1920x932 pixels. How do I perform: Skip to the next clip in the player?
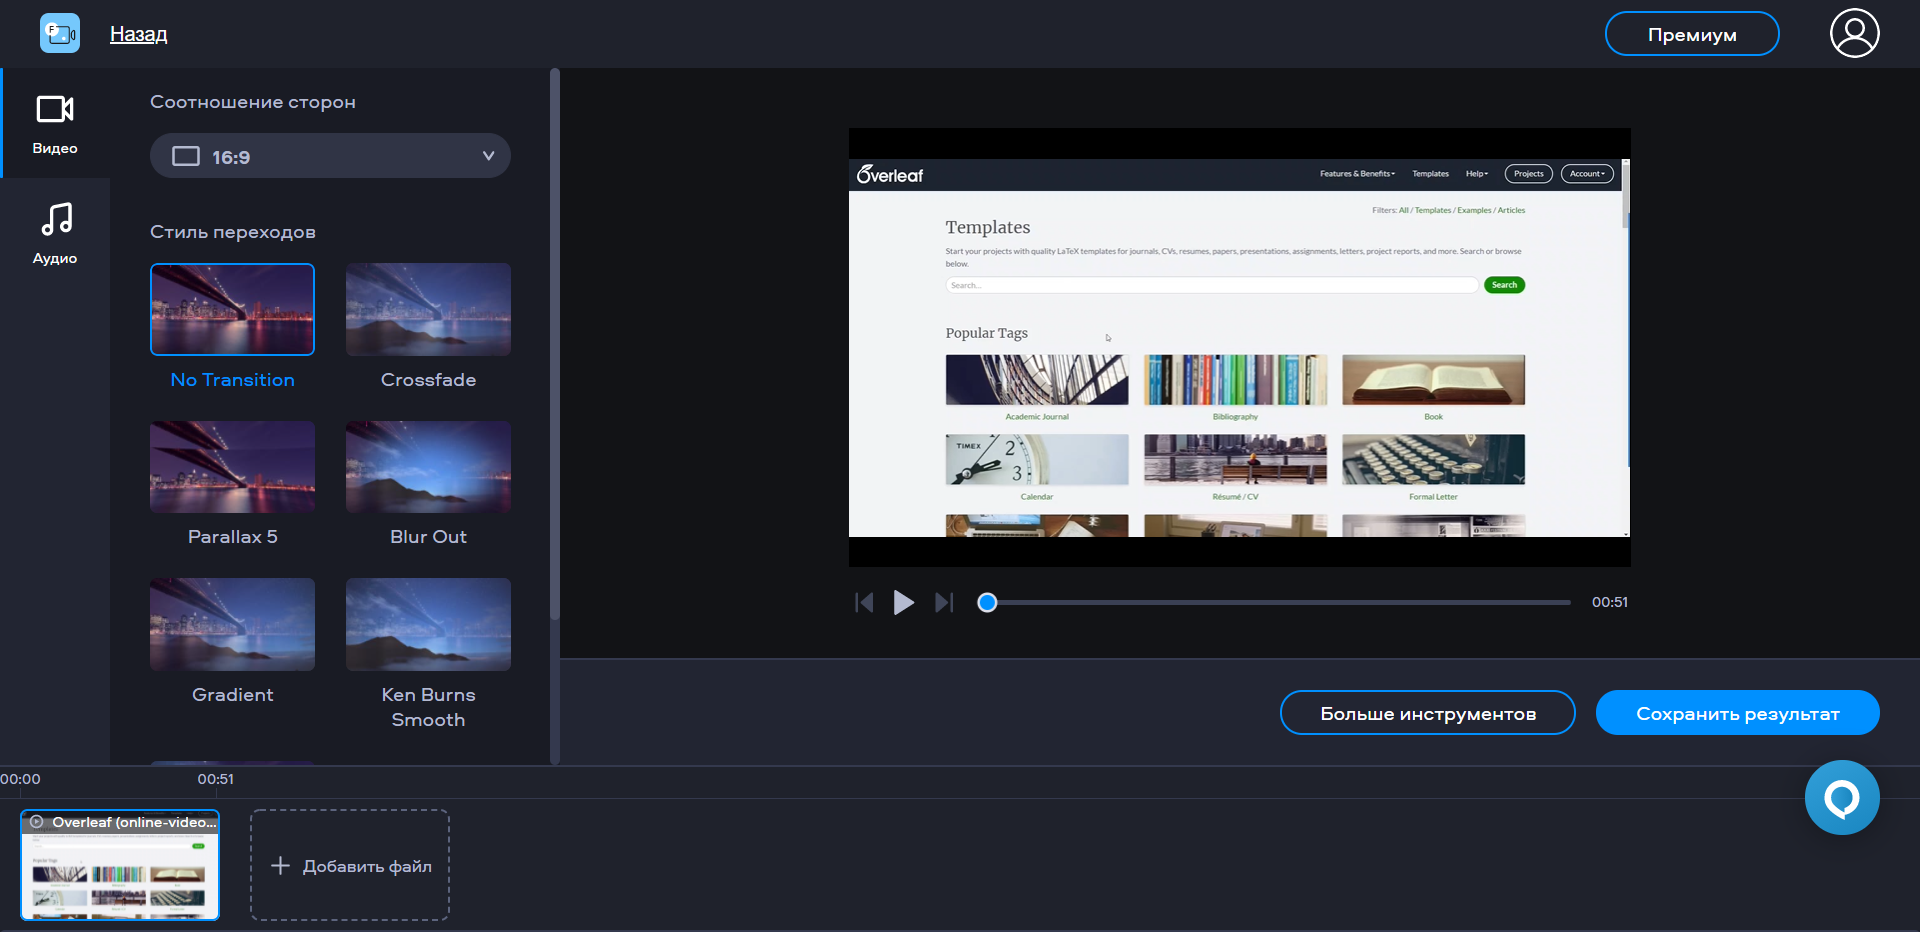[x=943, y=602]
